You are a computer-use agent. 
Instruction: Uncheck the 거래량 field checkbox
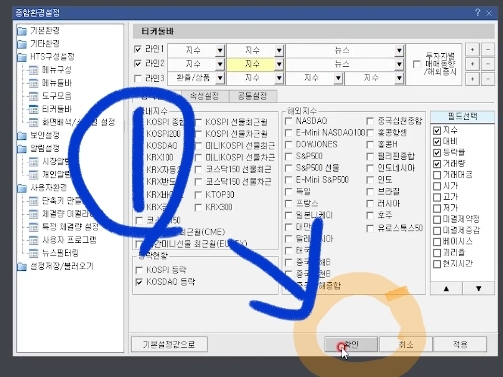pos(437,164)
